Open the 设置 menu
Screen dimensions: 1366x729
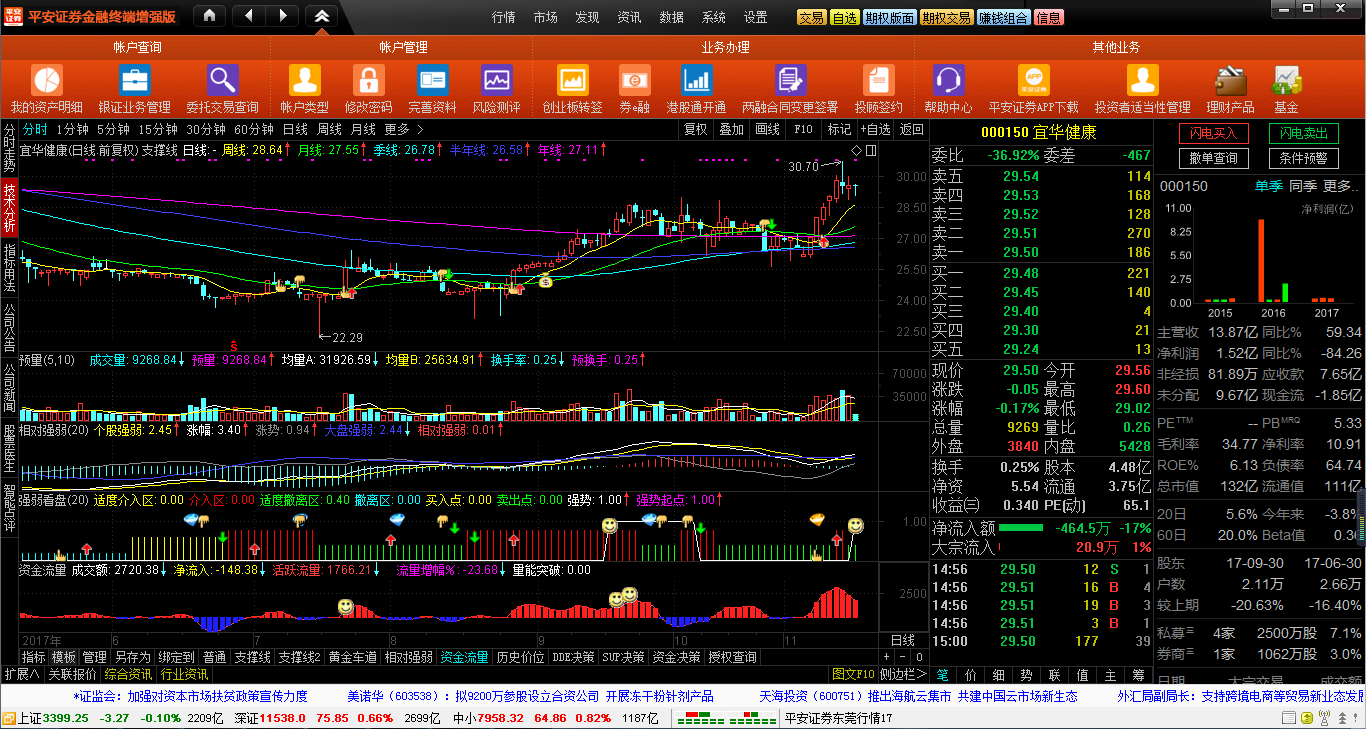click(756, 17)
